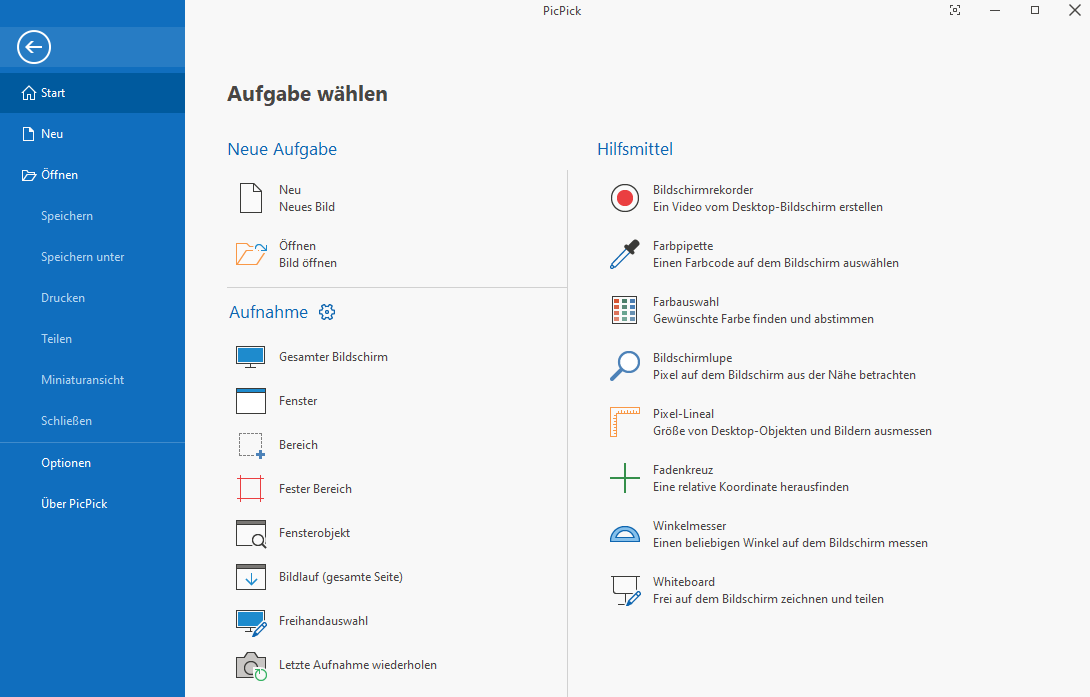Open Über PicPick in the sidebar
This screenshot has height=697, width=1090.
(92, 504)
